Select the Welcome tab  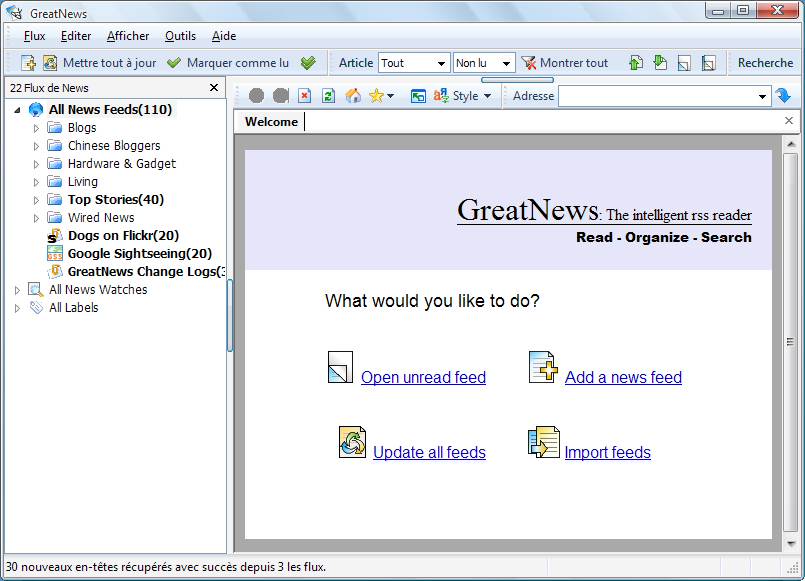click(271, 122)
